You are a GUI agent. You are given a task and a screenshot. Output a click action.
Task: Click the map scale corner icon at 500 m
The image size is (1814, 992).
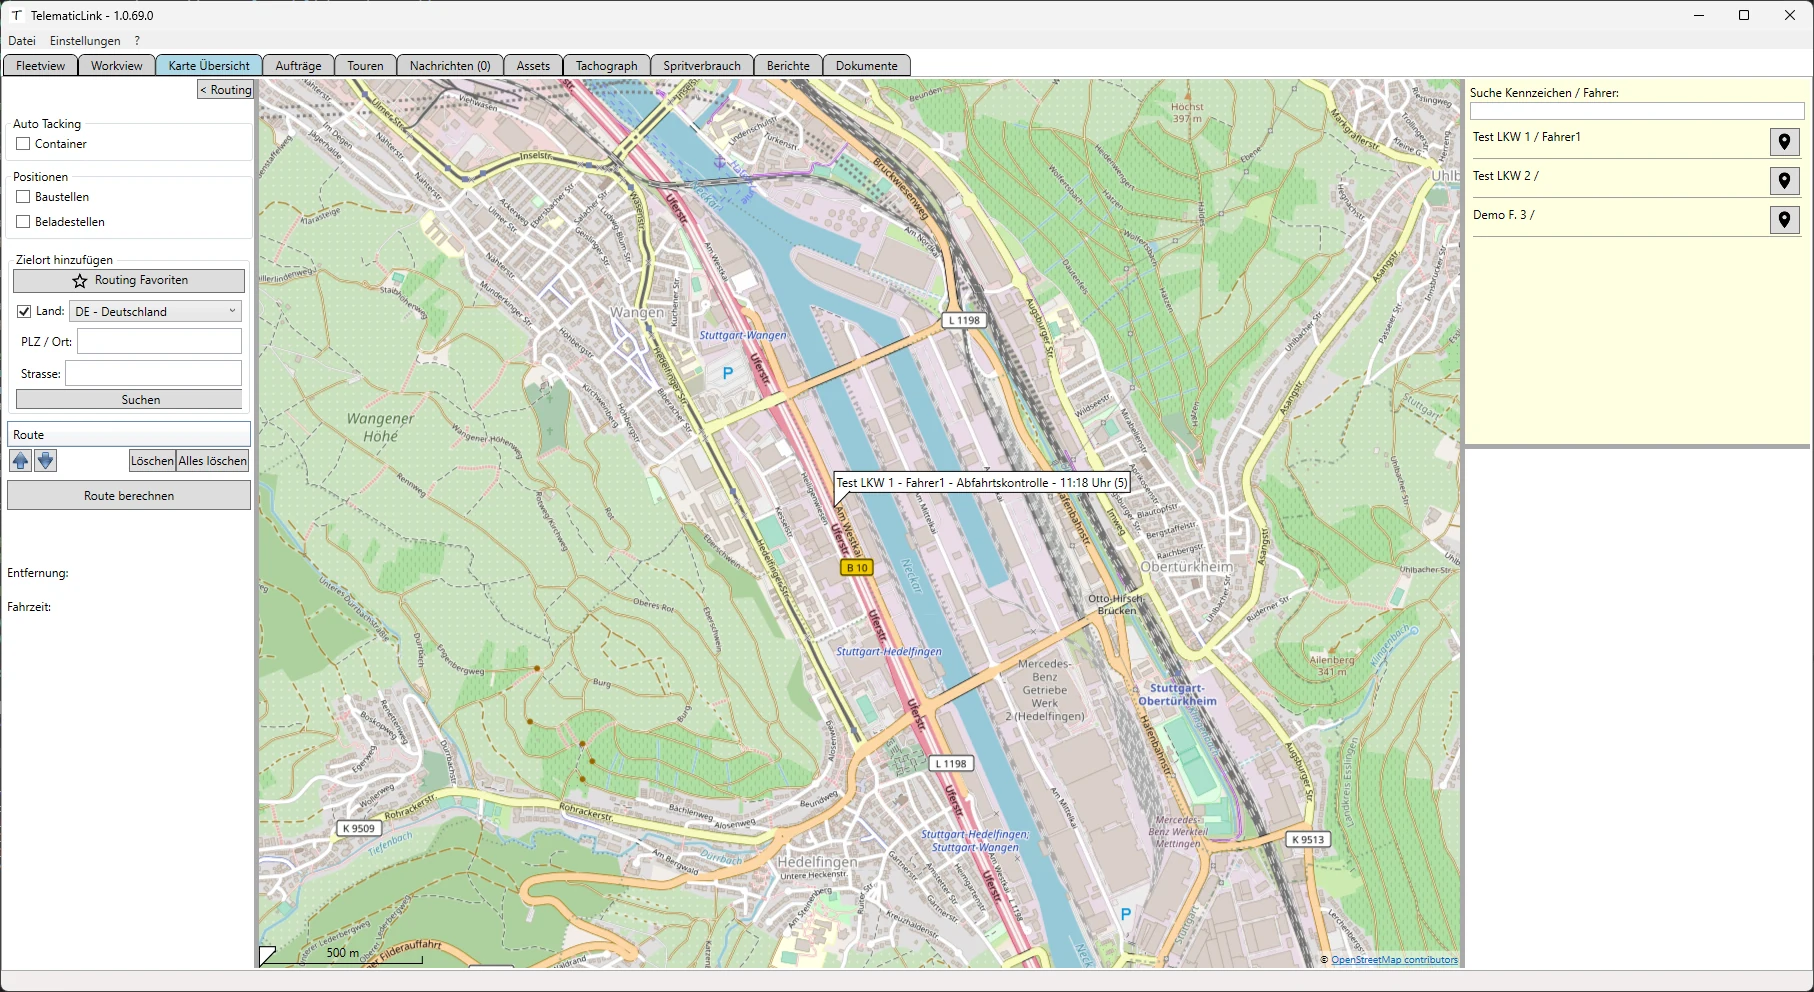click(267, 956)
